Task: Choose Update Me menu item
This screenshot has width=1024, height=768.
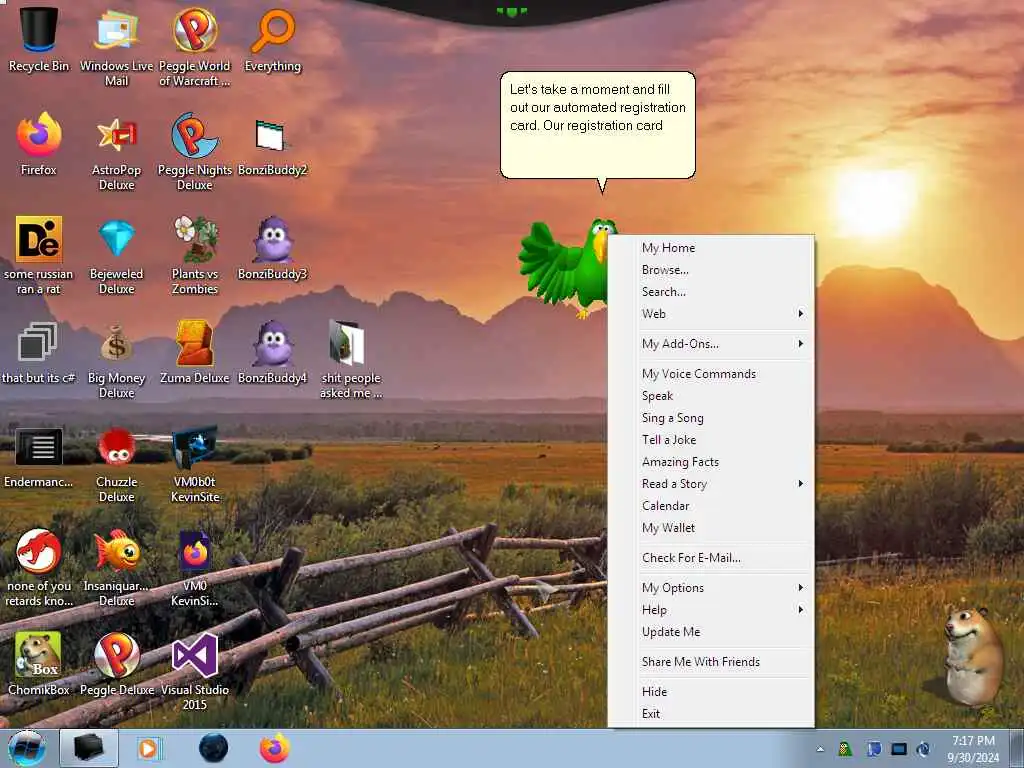Action: click(x=712, y=632)
